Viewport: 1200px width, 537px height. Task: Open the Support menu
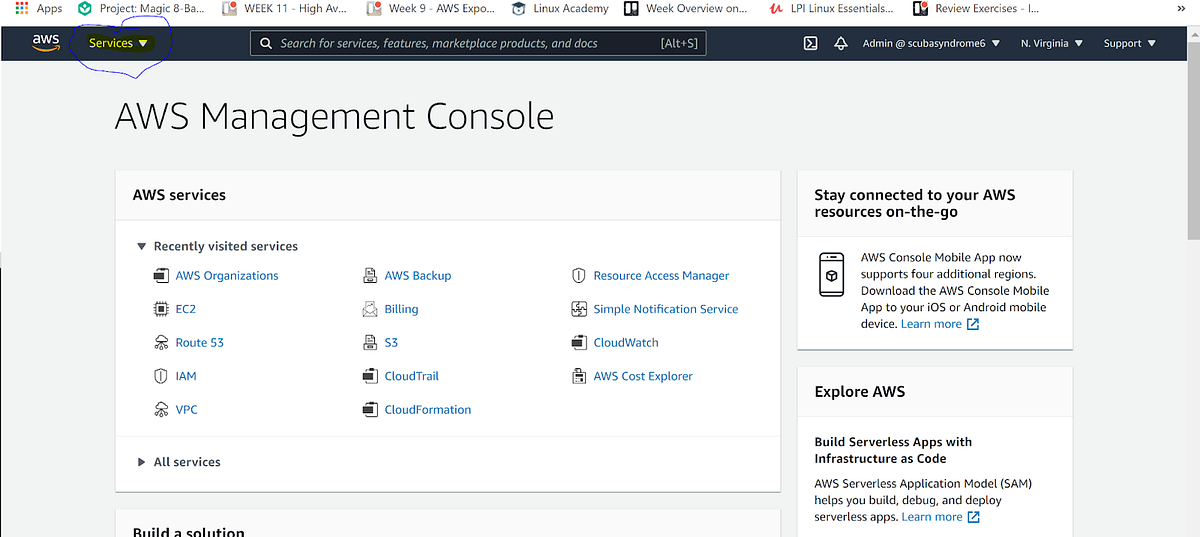[1130, 43]
